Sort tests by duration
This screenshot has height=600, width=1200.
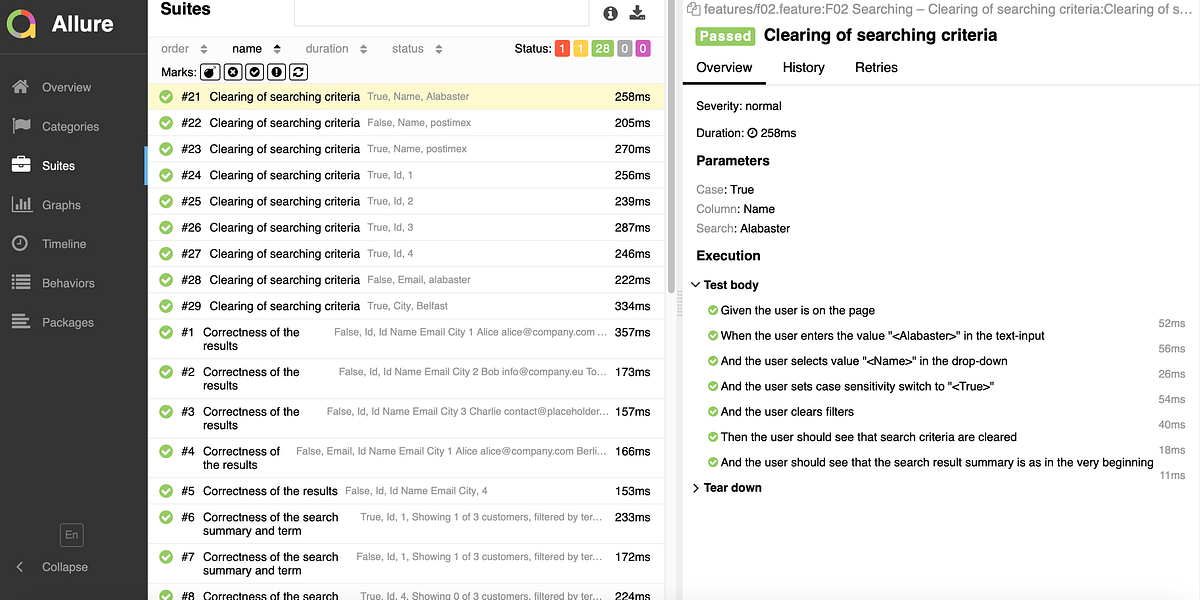(336, 49)
